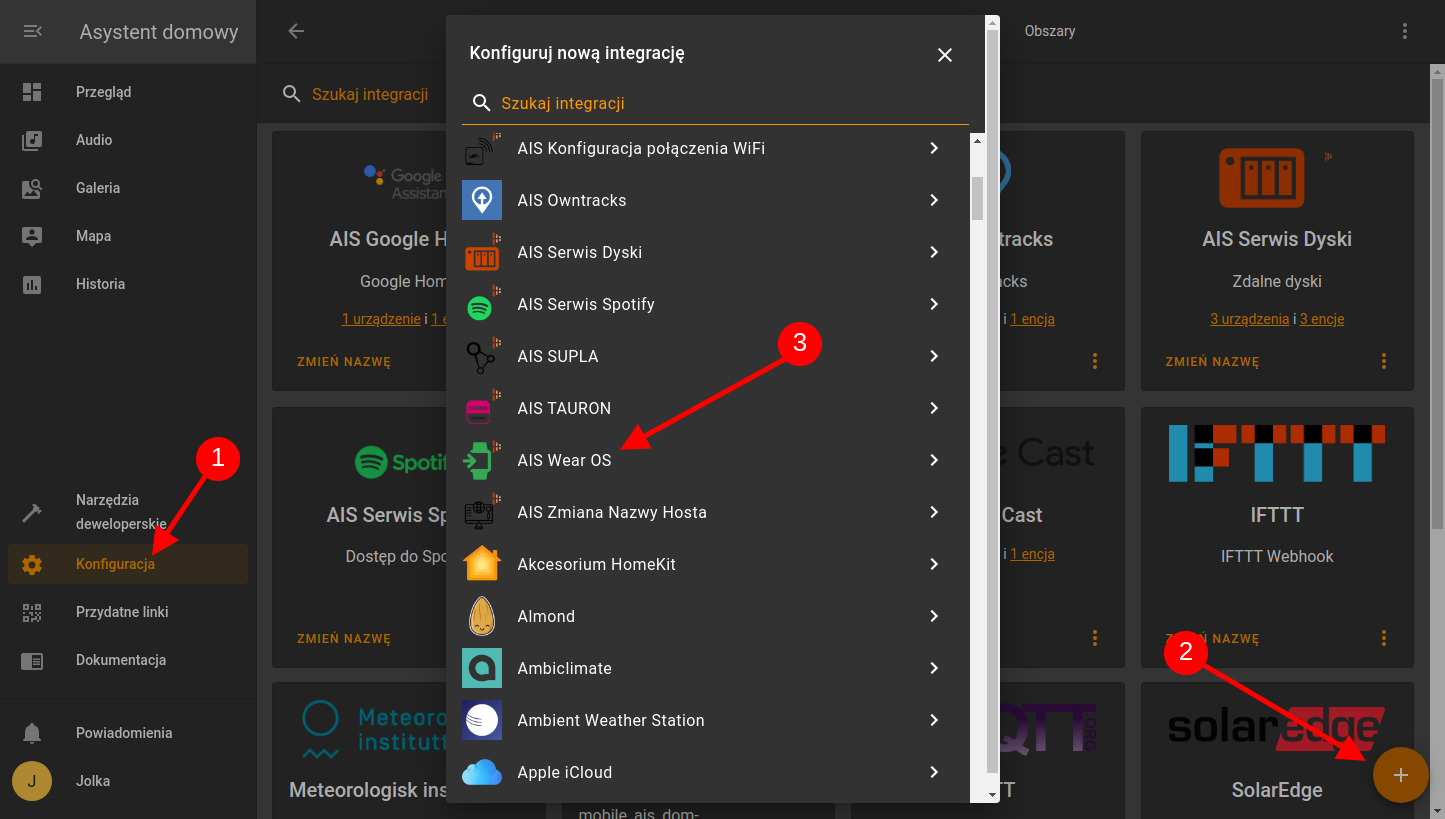The image size is (1445, 819).
Task: Expand the AIS Owntracks chevron
Action: click(x=934, y=200)
